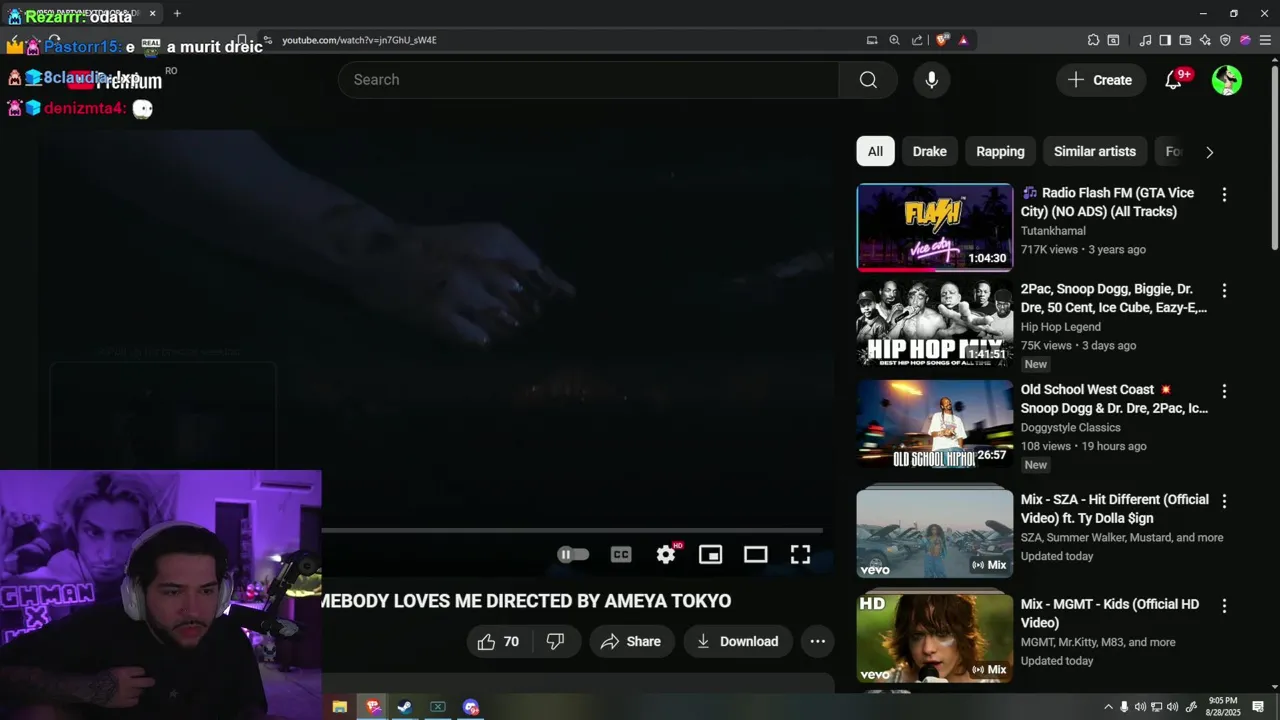Select the All filter chip
Viewport: 1280px width, 720px height.
pos(875,151)
